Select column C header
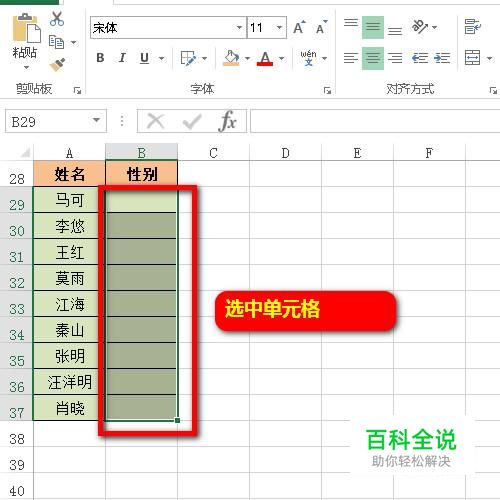The height and width of the screenshot is (500, 500). click(213, 153)
